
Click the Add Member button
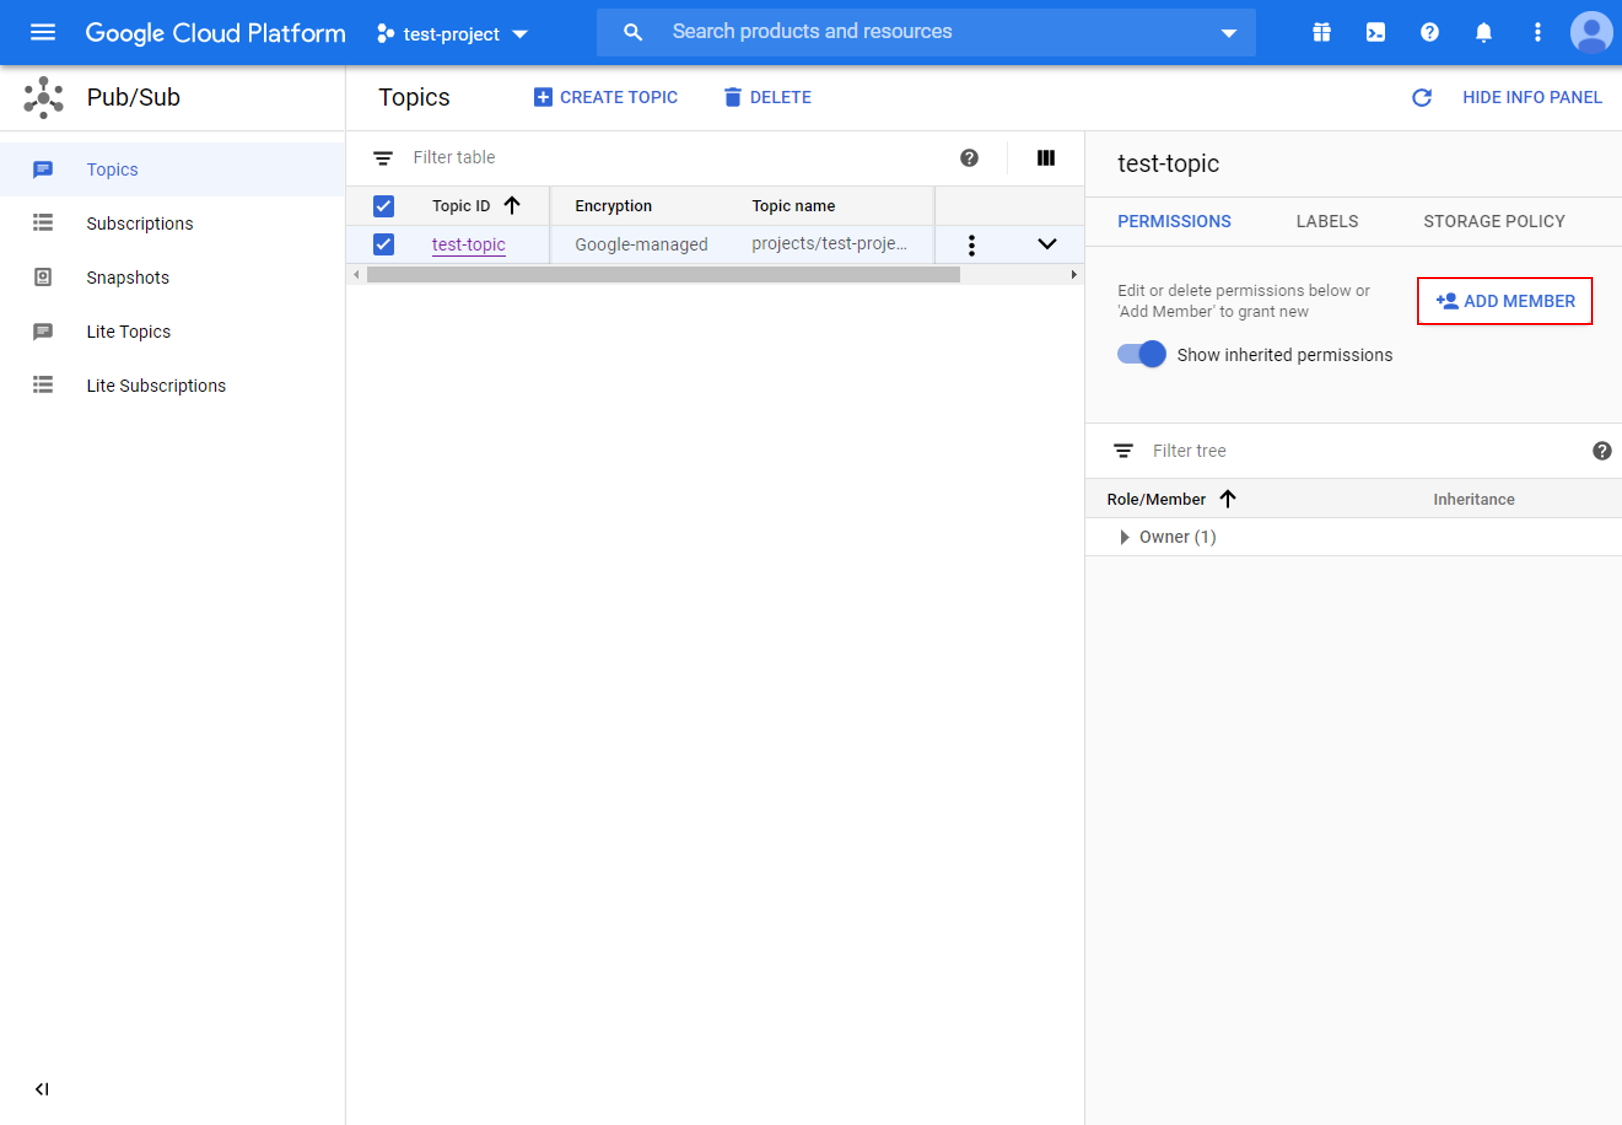(x=1505, y=301)
